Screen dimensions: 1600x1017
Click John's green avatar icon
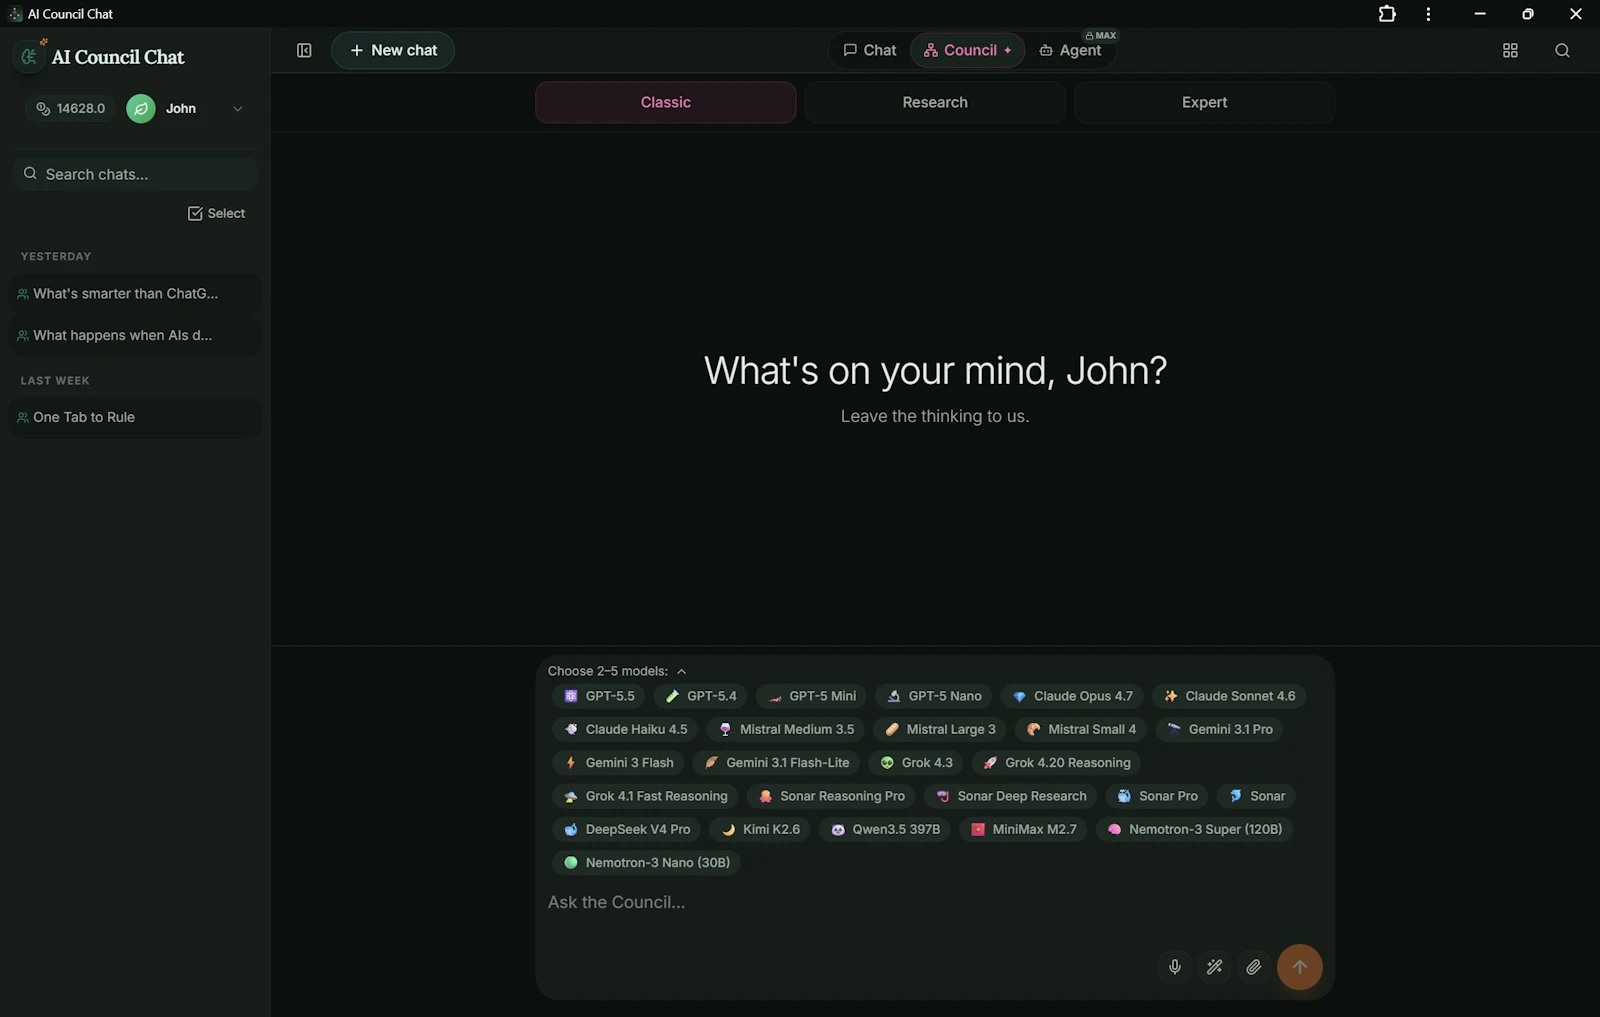pos(141,108)
